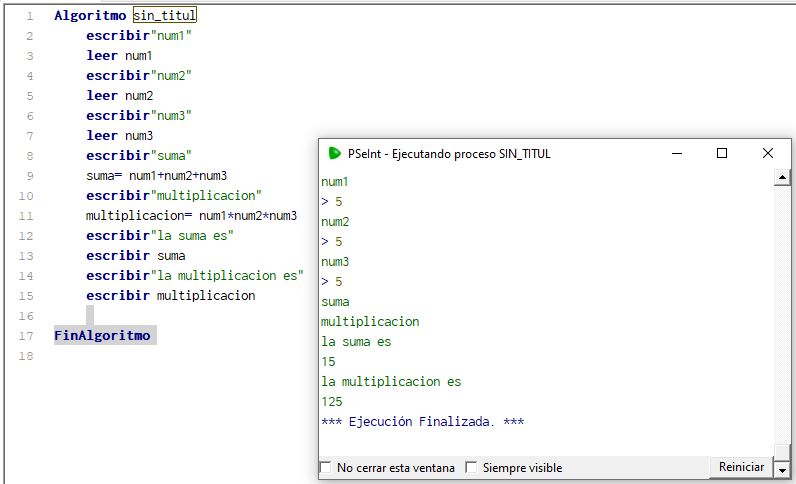Select the FinAlgoritmo keyword on line 17
796x484 pixels.
point(102,336)
